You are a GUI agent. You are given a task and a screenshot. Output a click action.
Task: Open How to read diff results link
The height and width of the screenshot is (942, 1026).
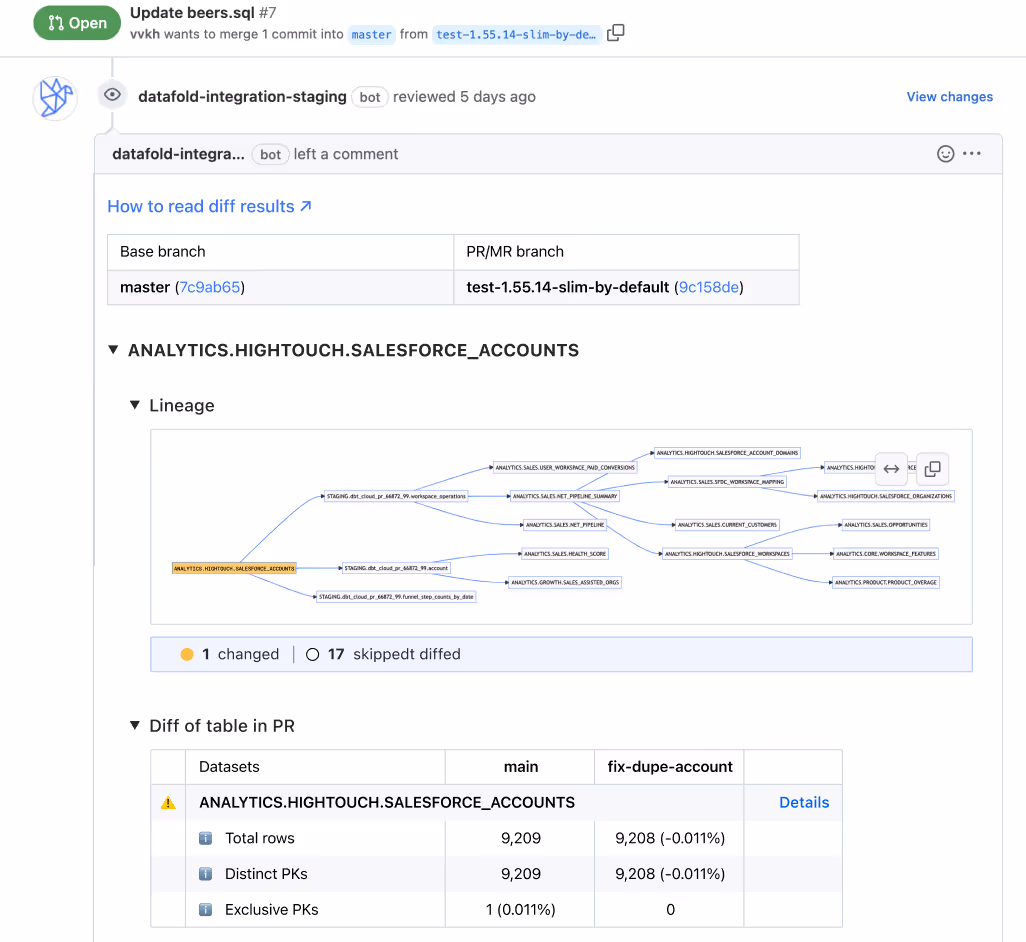click(x=209, y=207)
